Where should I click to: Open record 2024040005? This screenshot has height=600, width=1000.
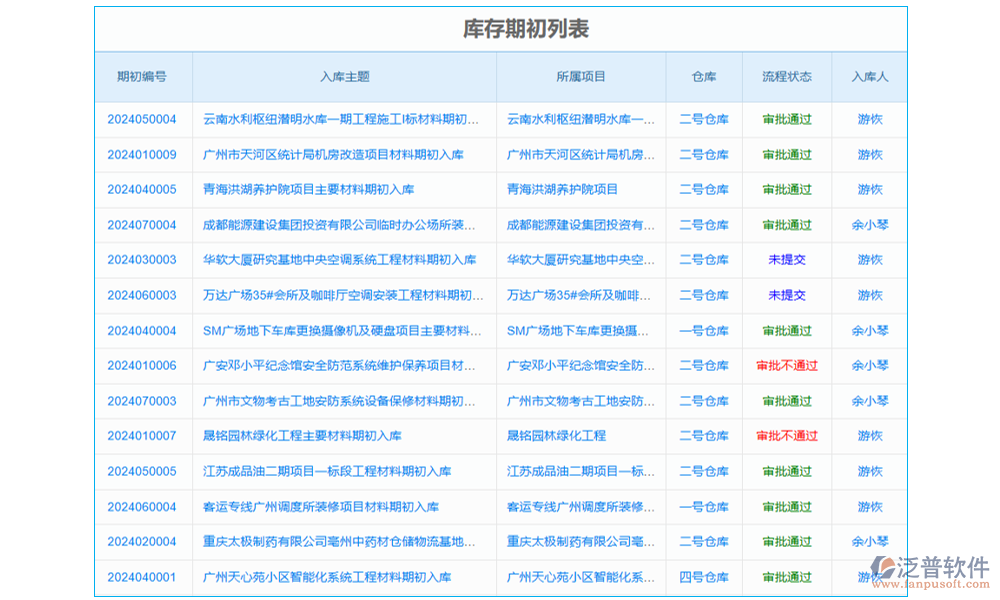click(141, 190)
